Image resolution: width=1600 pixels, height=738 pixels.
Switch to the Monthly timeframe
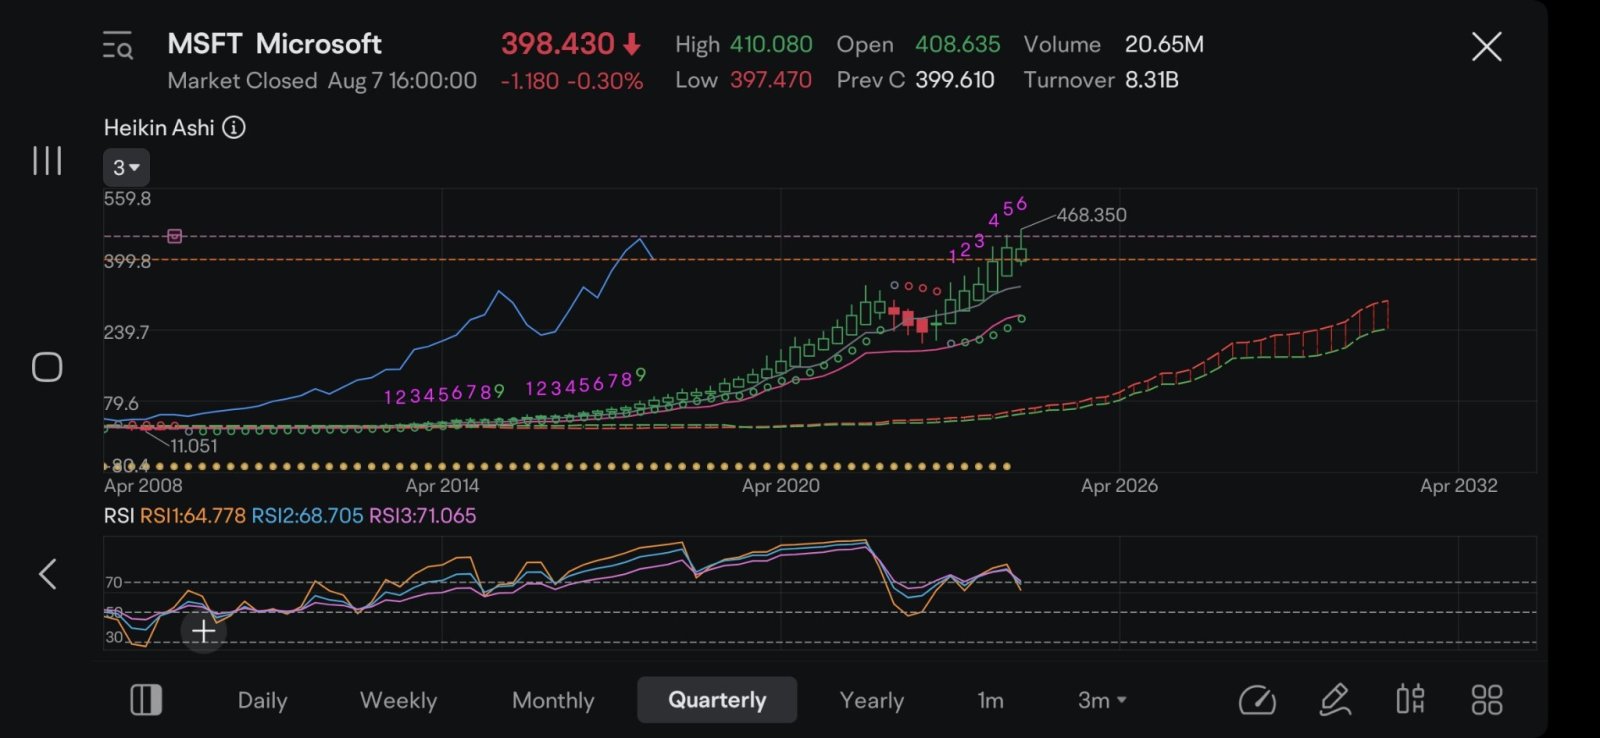(x=553, y=700)
